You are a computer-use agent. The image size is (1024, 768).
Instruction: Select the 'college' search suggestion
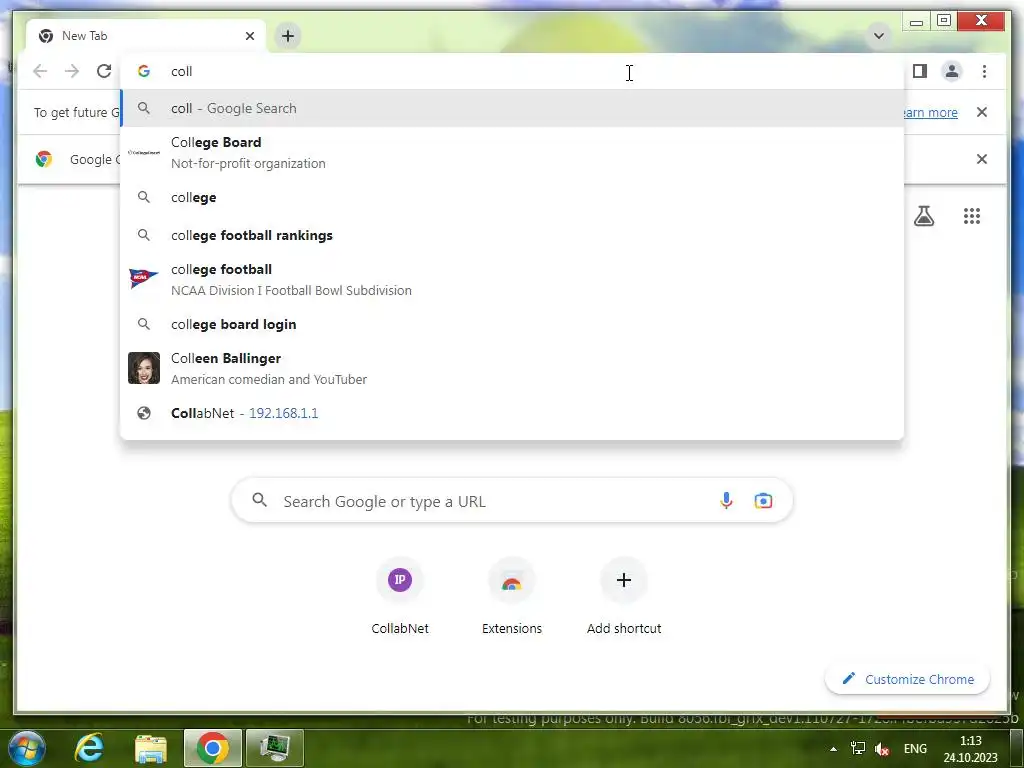pos(513,197)
